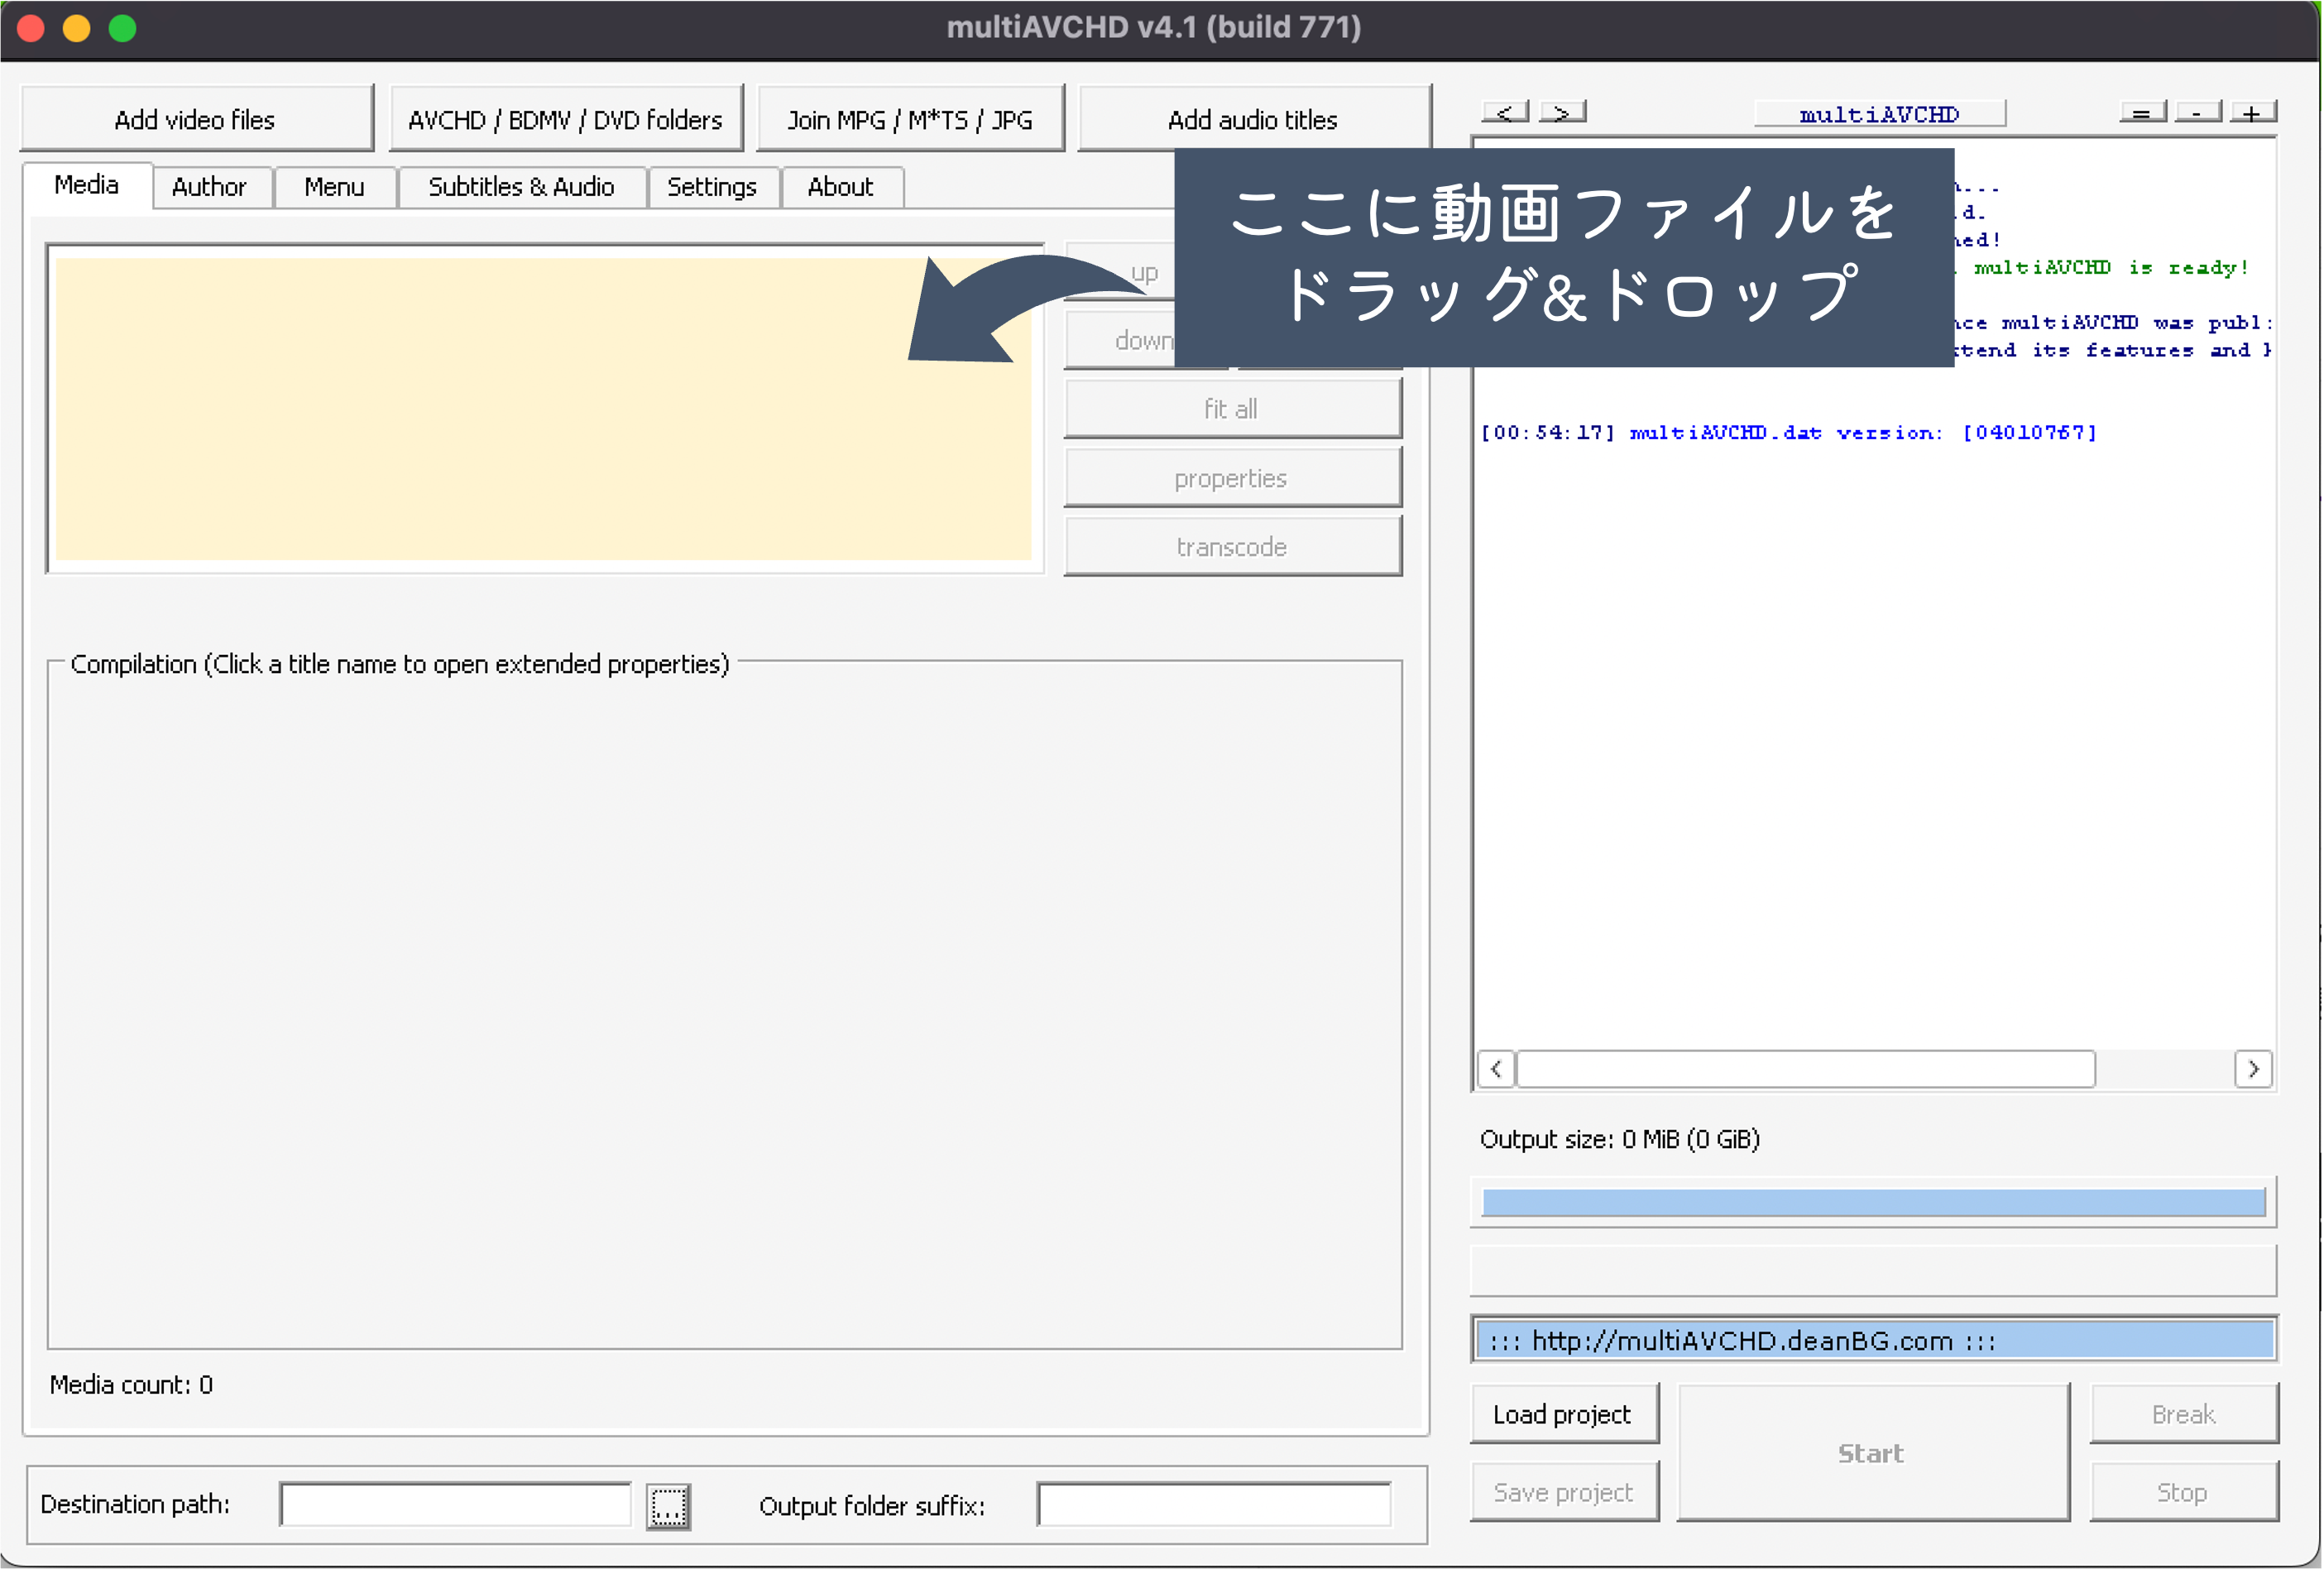Switch to the Author tab
Viewport: 2324px width, 1569px height.
pos(210,186)
